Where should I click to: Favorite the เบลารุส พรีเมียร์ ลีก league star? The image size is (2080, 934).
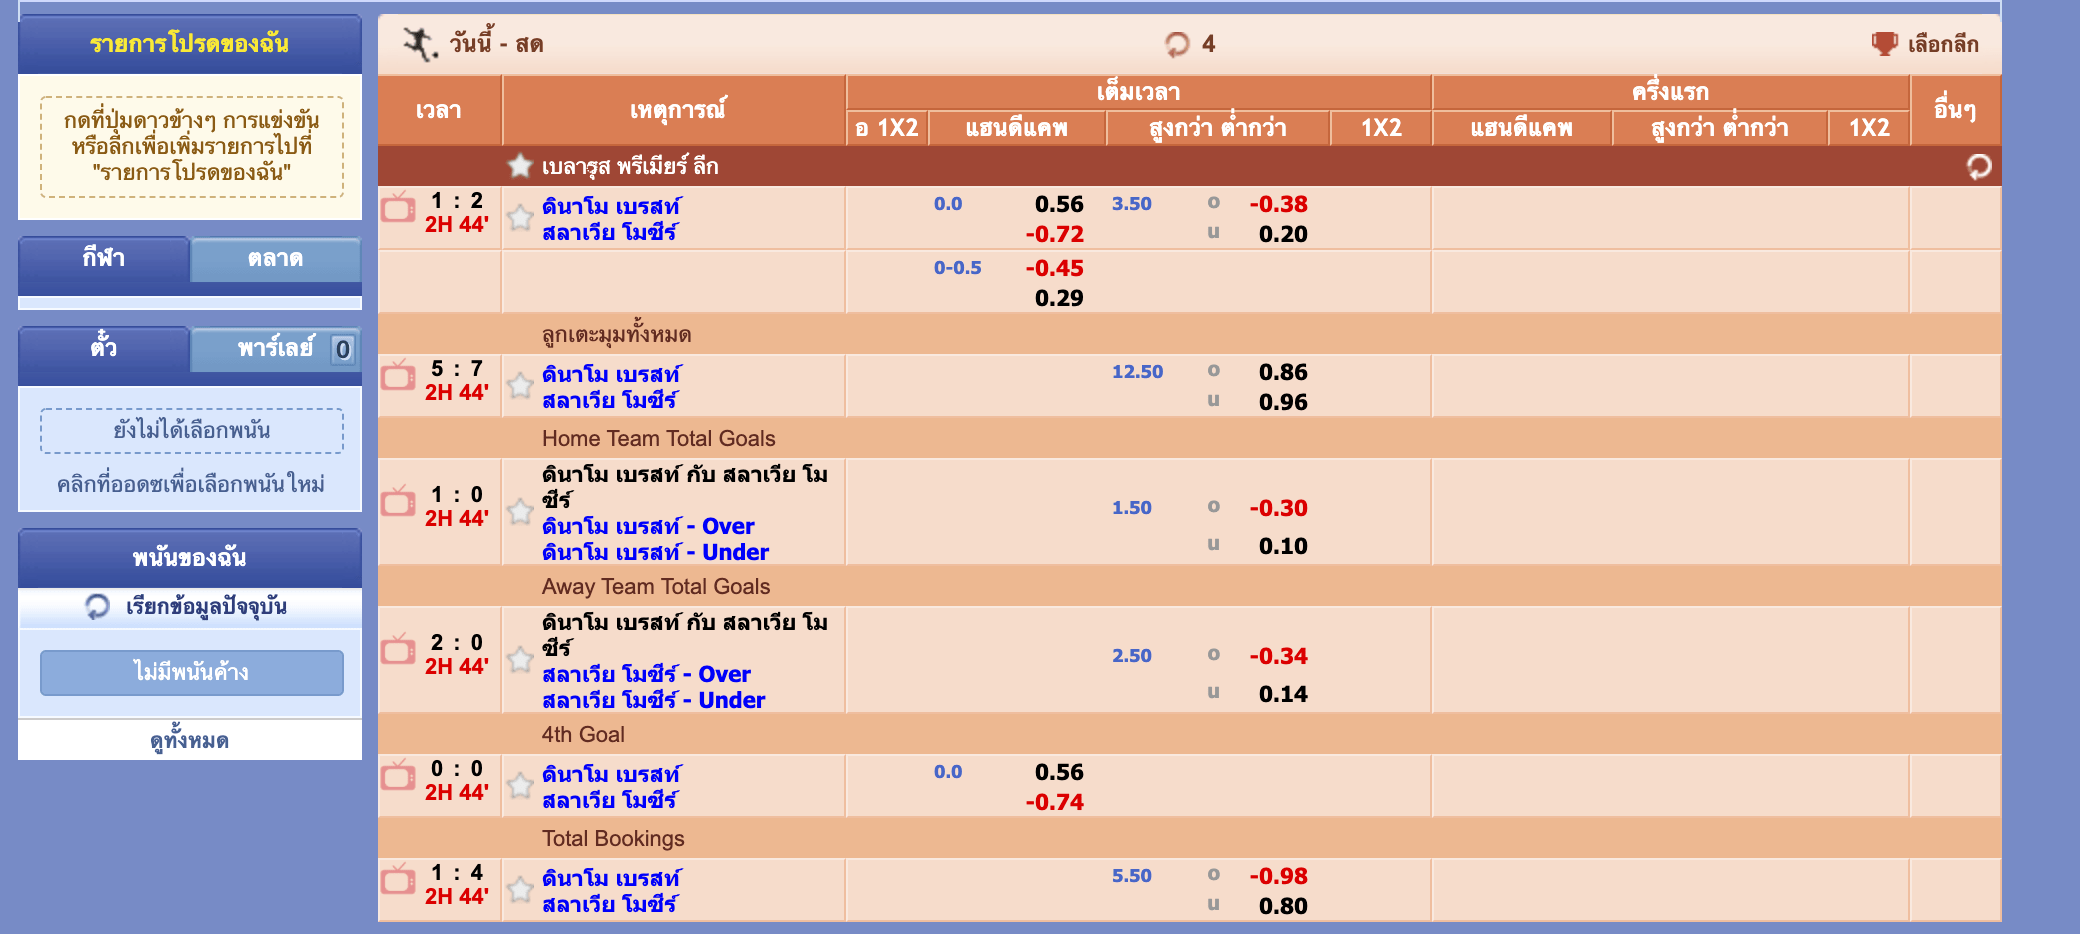click(519, 166)
